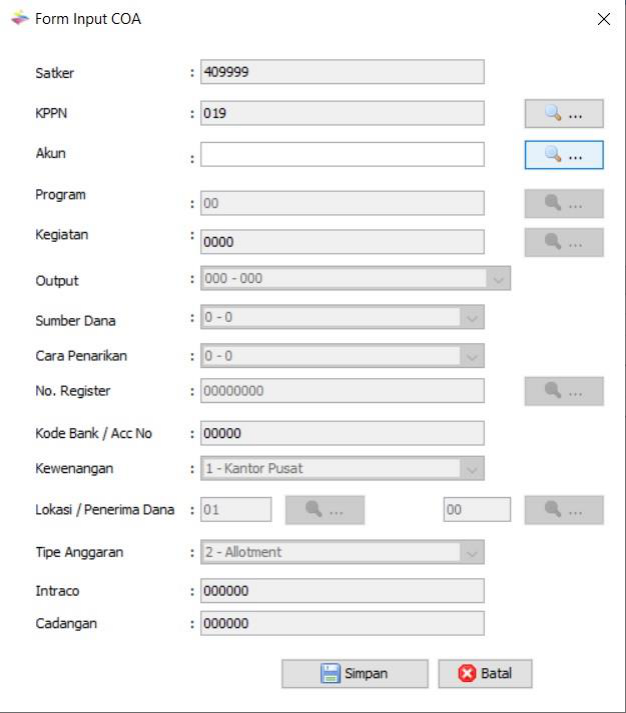Expand the Output dropdown list
626x713 pixels.
[498, 279]
